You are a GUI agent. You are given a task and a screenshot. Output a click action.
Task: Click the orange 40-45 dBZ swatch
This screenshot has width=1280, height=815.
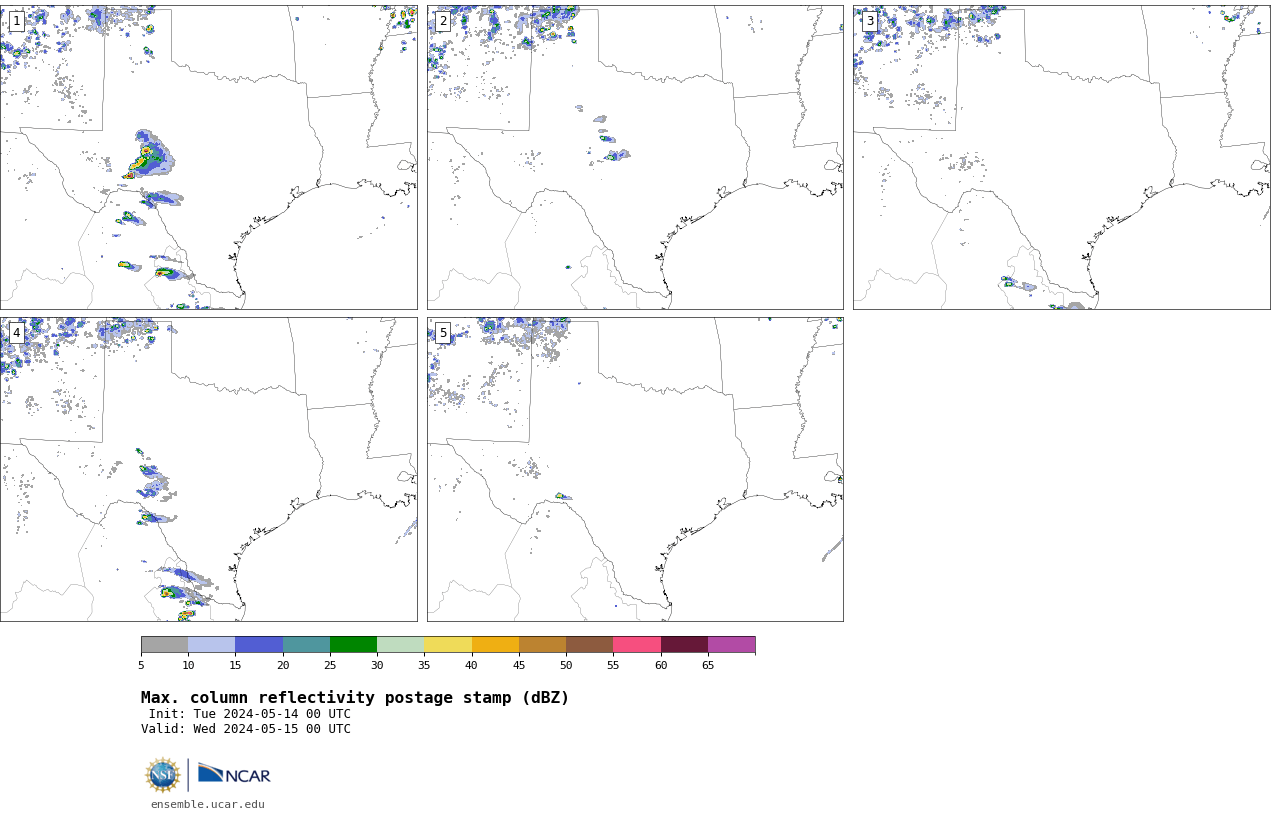[x=495, y=644]
